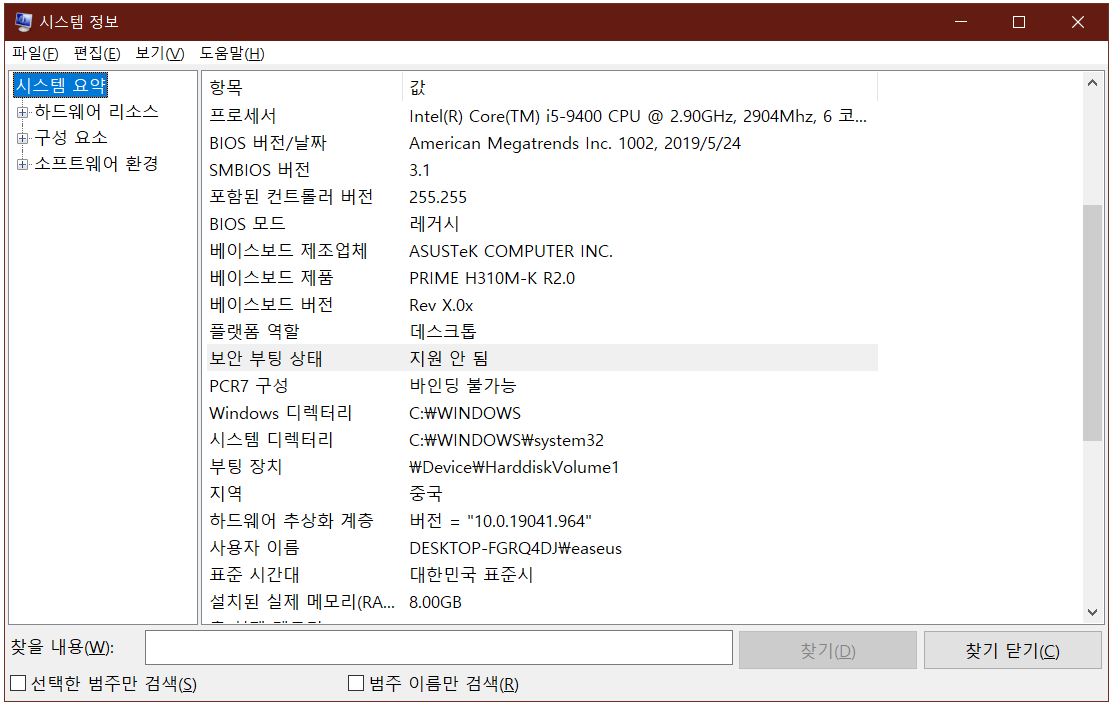
Task: Click the 찾기 button
Action: [x=827, y=649]
